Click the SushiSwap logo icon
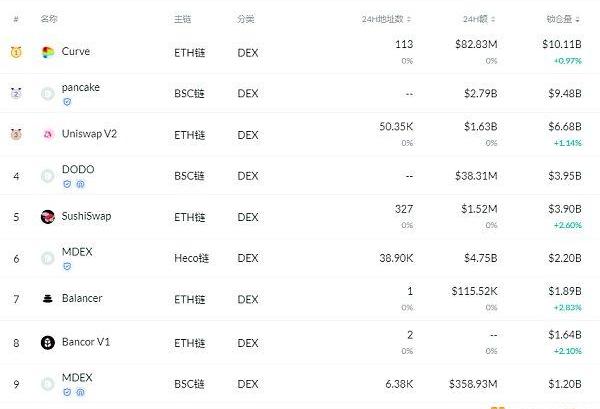This screenshot has height=409, width=600. (48, 217)
